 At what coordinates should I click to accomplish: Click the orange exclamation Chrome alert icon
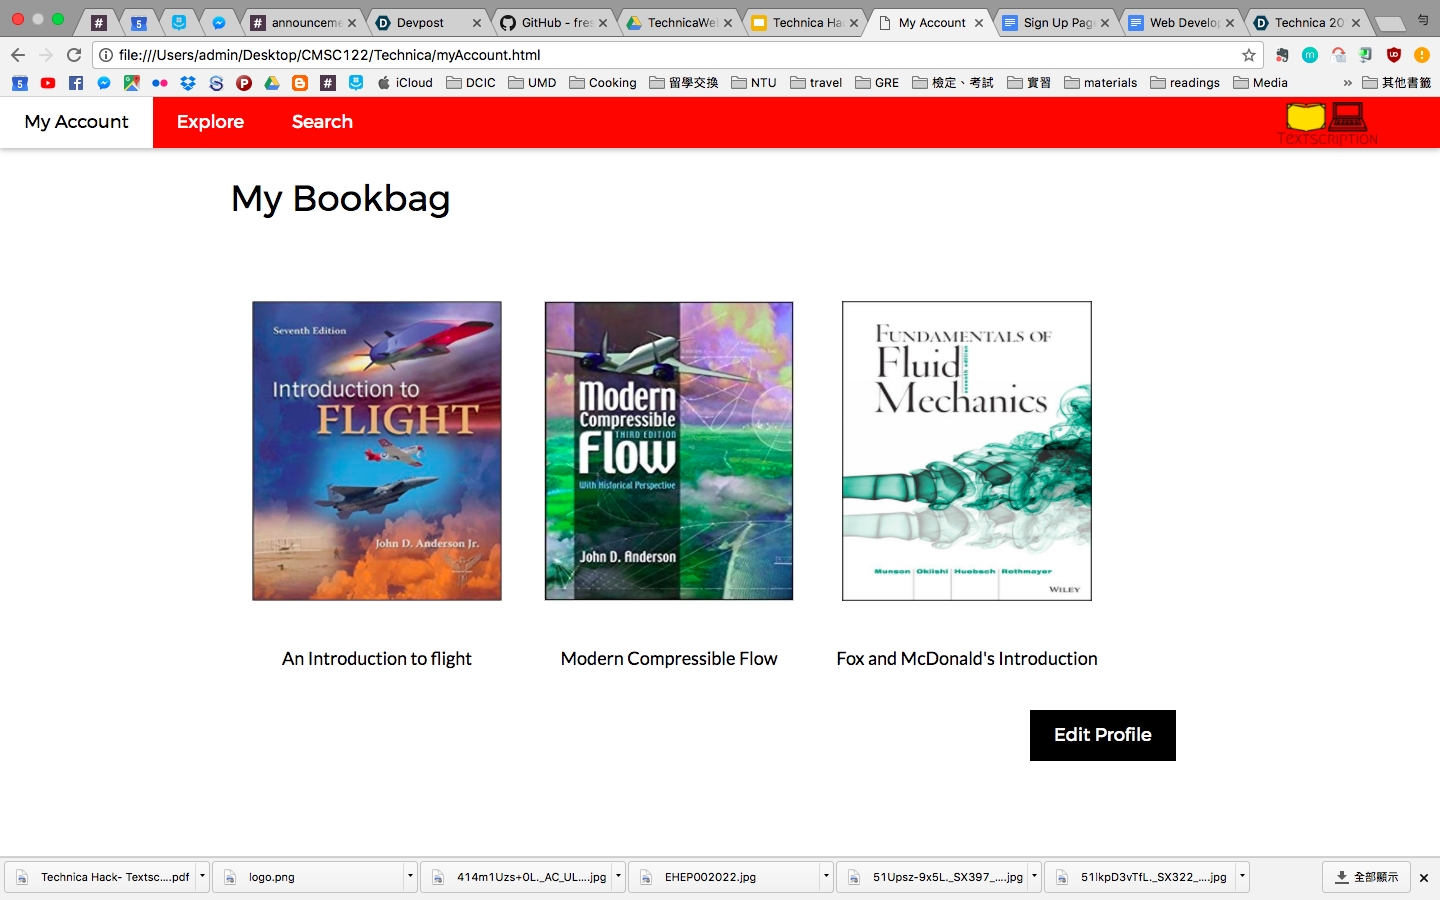point(1422,55)
